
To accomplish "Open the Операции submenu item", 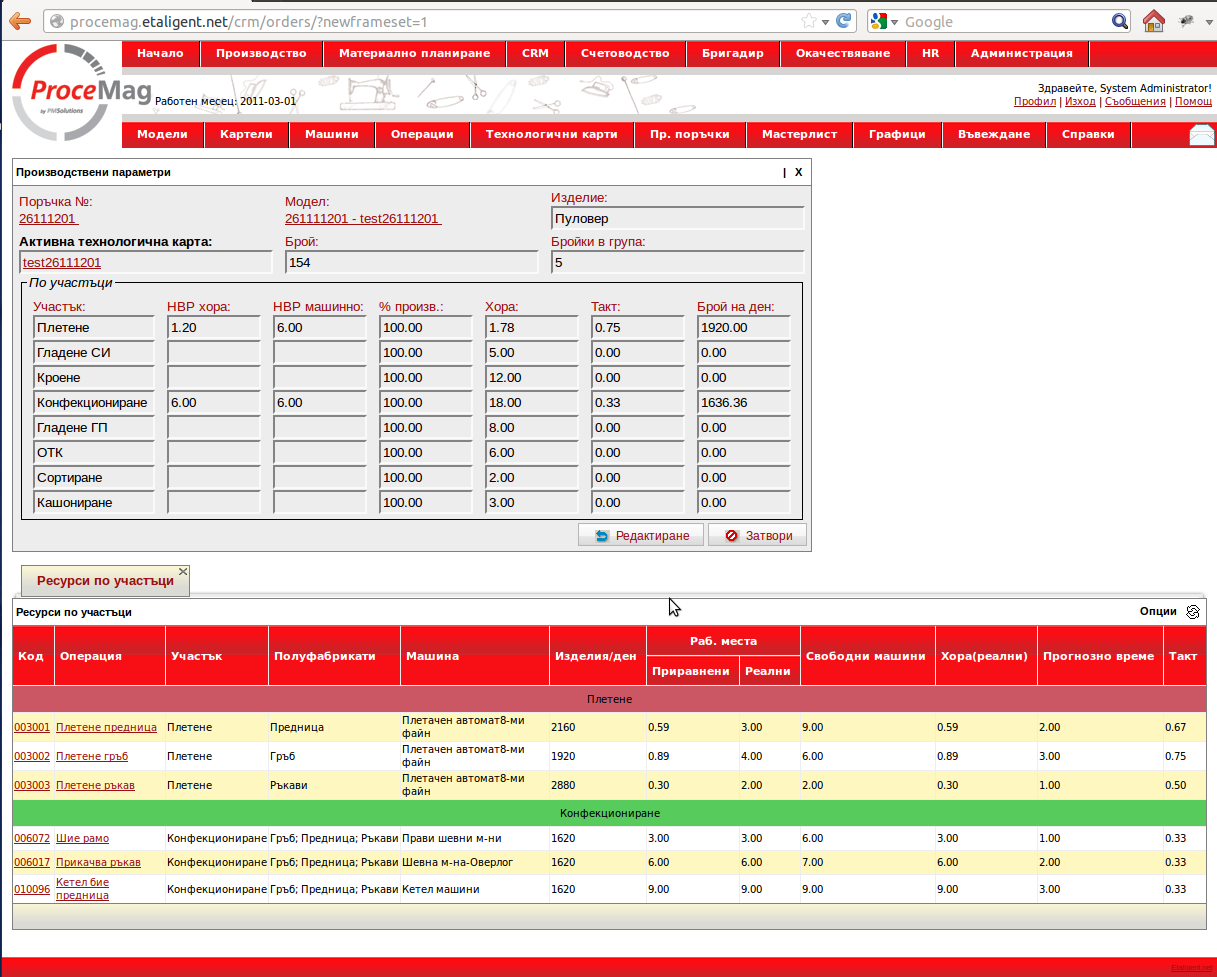I will pos(422,134).
